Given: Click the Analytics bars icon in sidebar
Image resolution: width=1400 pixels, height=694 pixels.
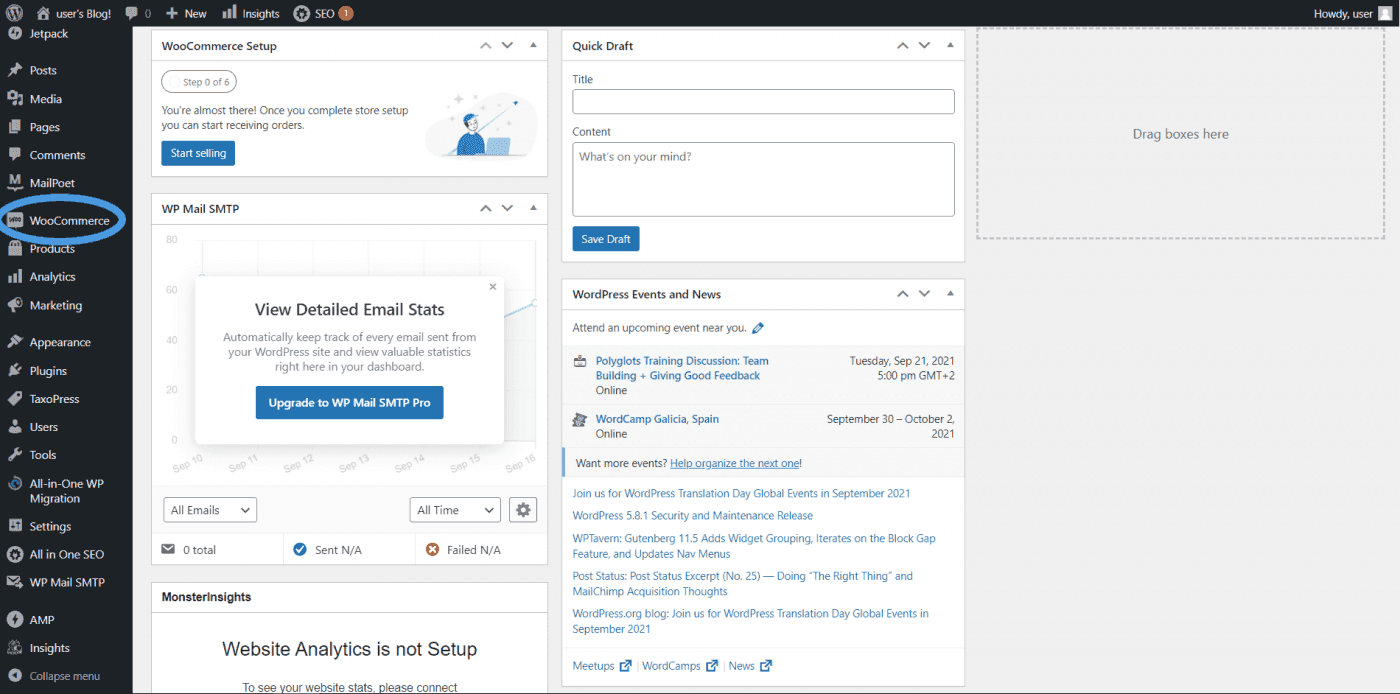Looking at the screenshot, I should (14, 276).
